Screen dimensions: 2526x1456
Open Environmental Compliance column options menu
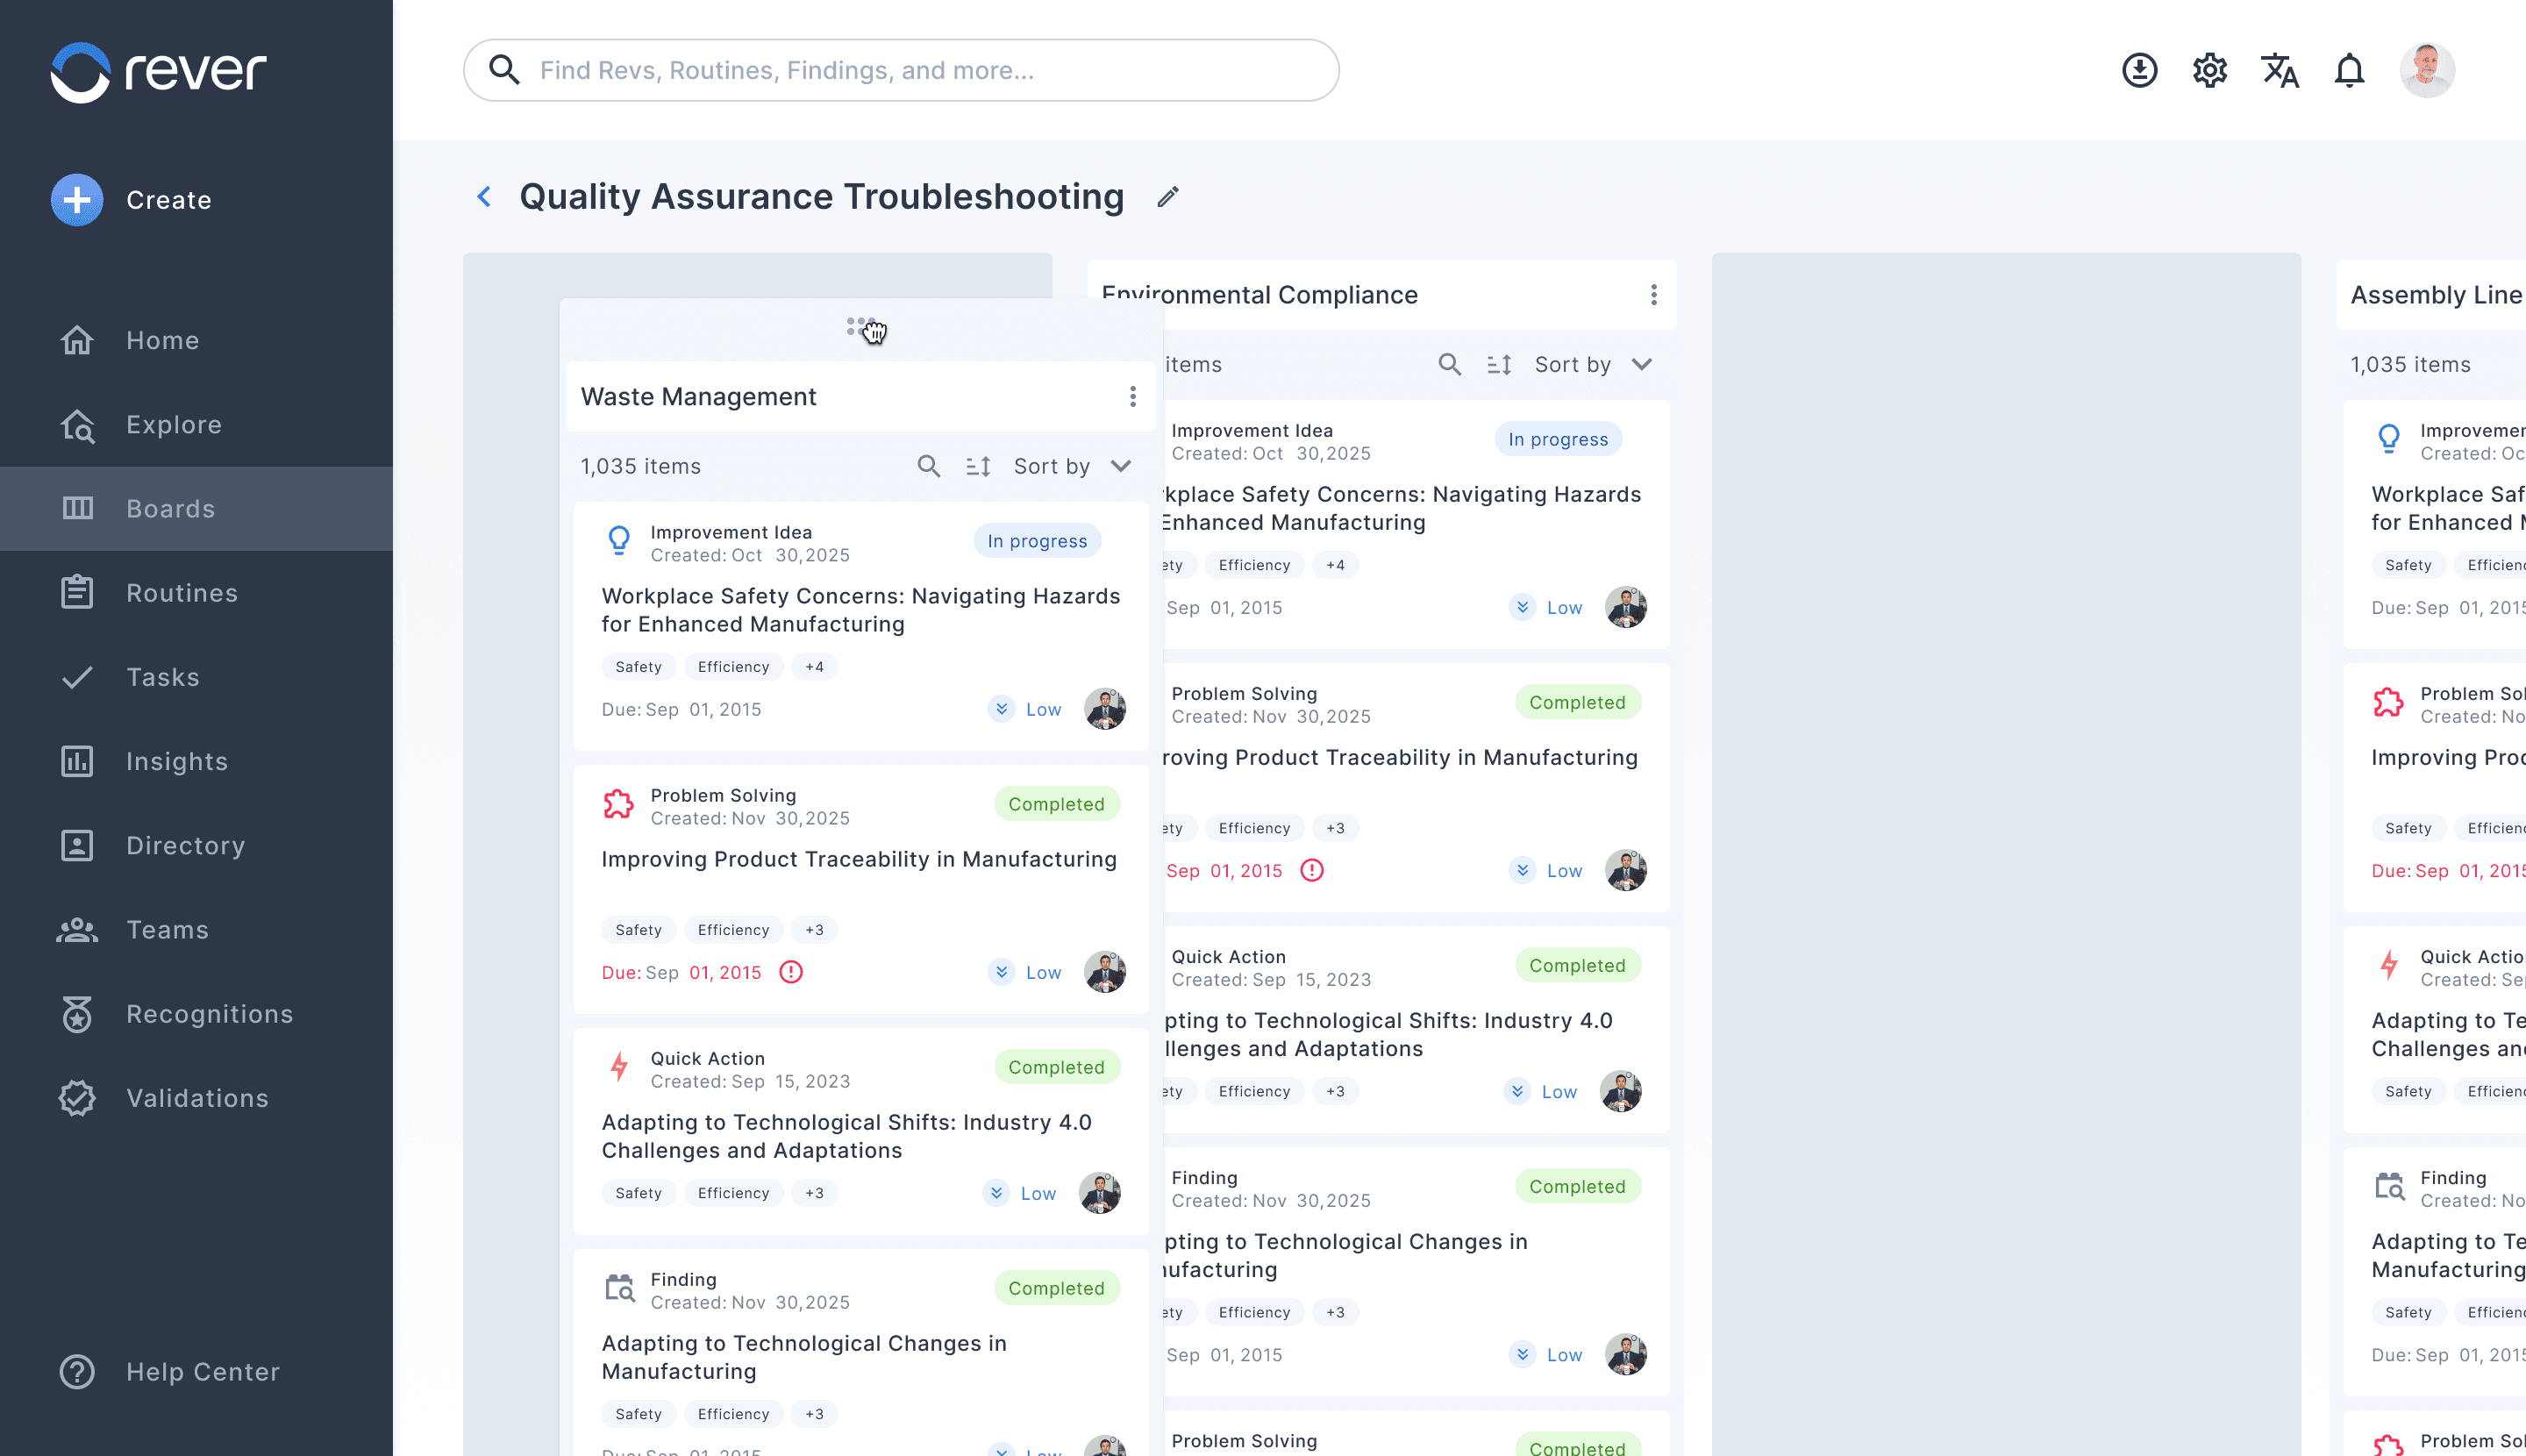tap(1653, 295)
